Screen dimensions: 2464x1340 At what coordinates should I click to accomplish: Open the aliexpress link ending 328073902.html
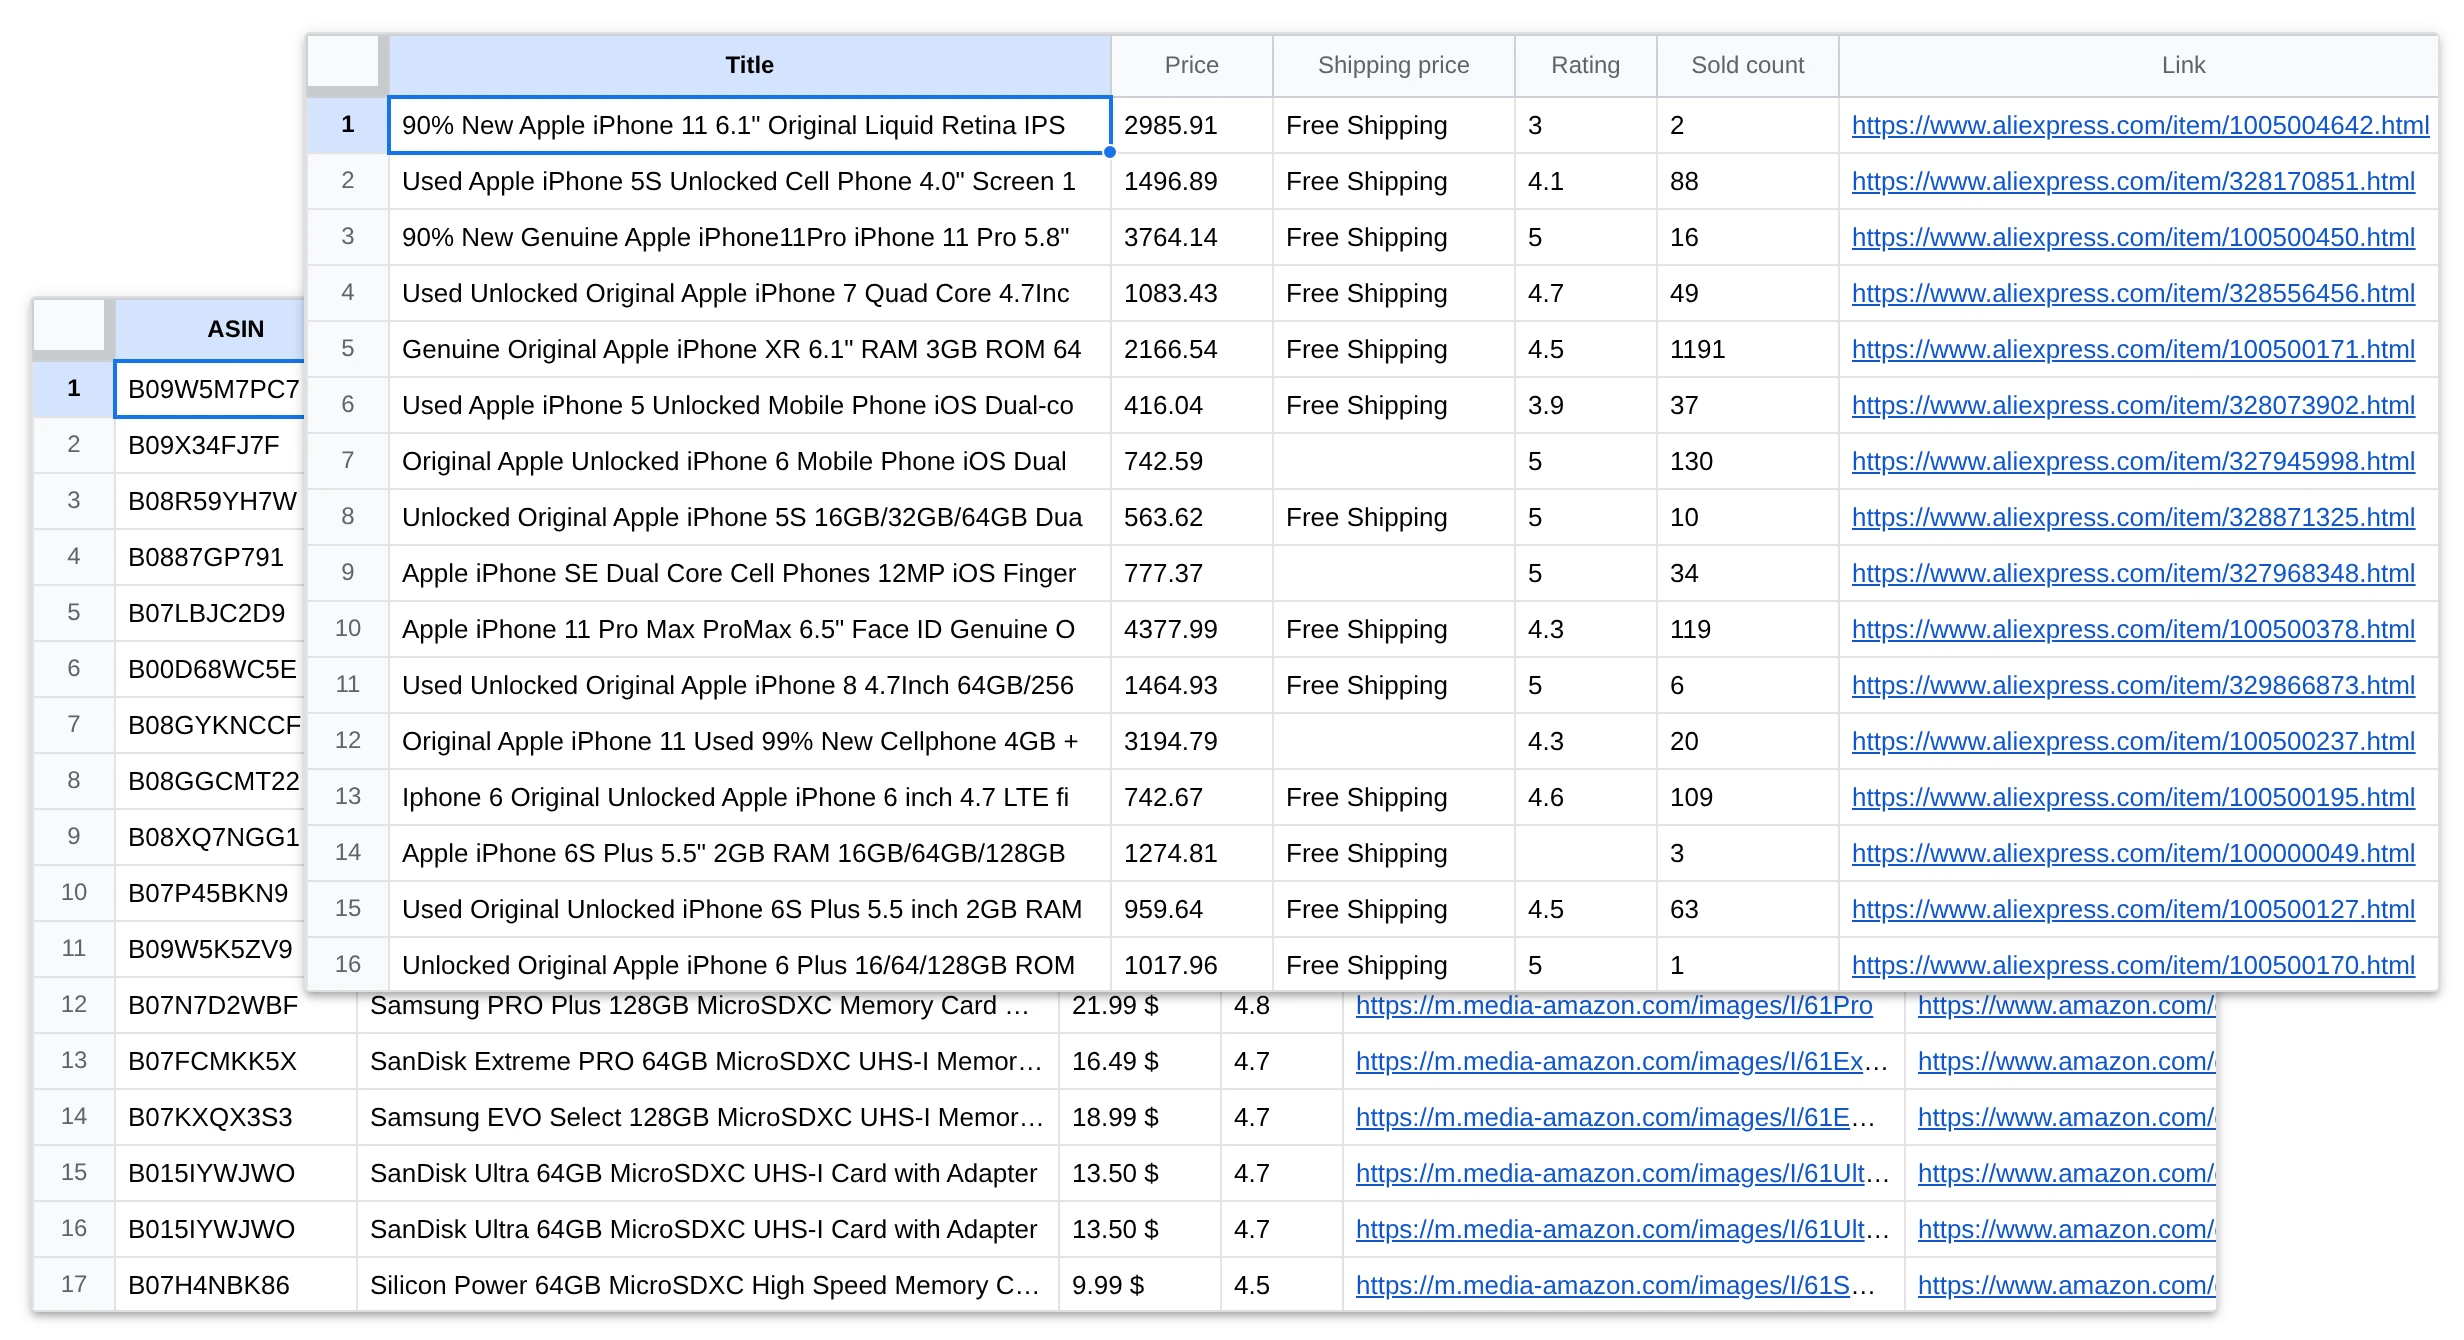[2133, 405]
